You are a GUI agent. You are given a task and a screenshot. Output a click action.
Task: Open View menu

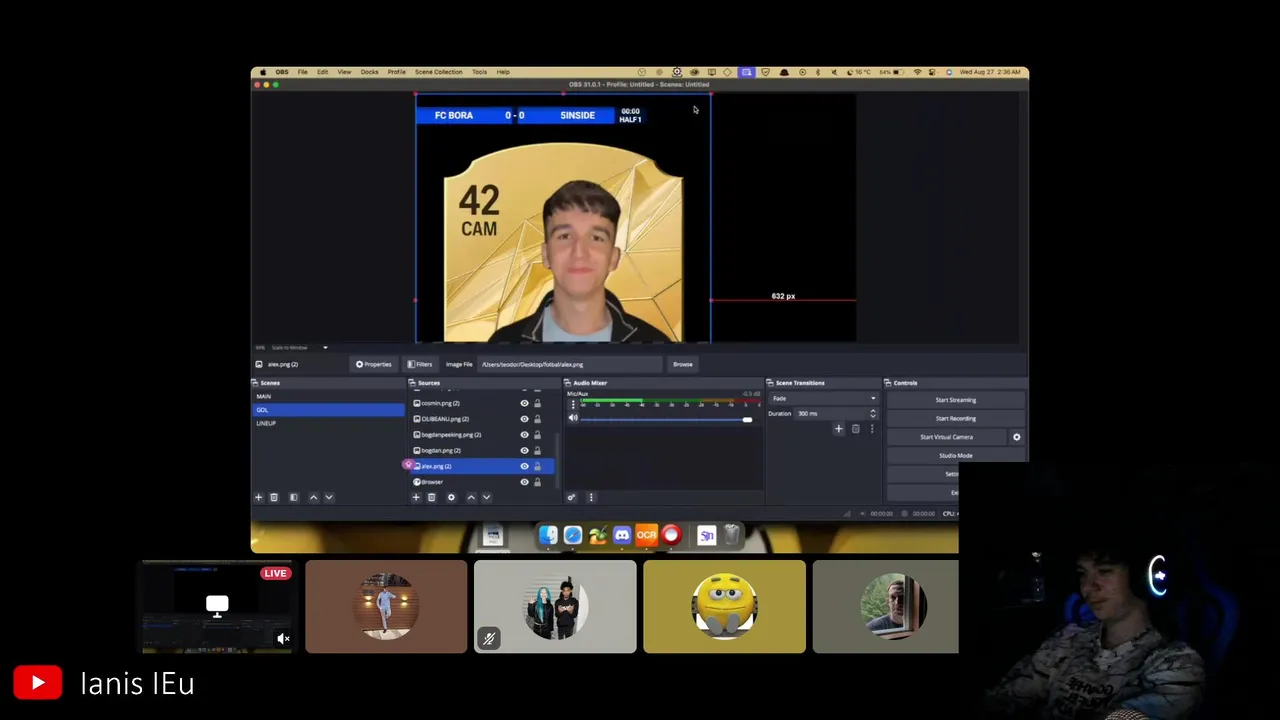tap(344, 72)
